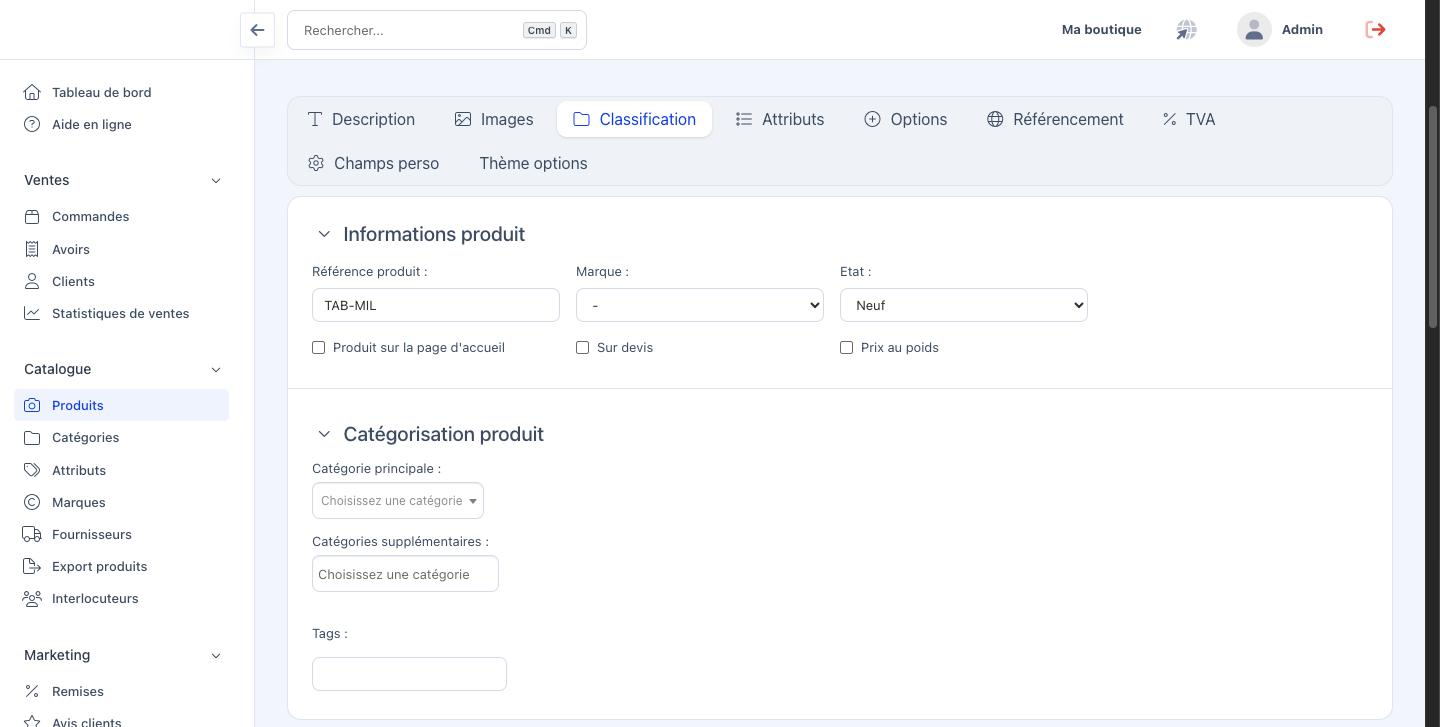Collapse the Informations produit section
1440x727 pixels.
pos(324,234)
